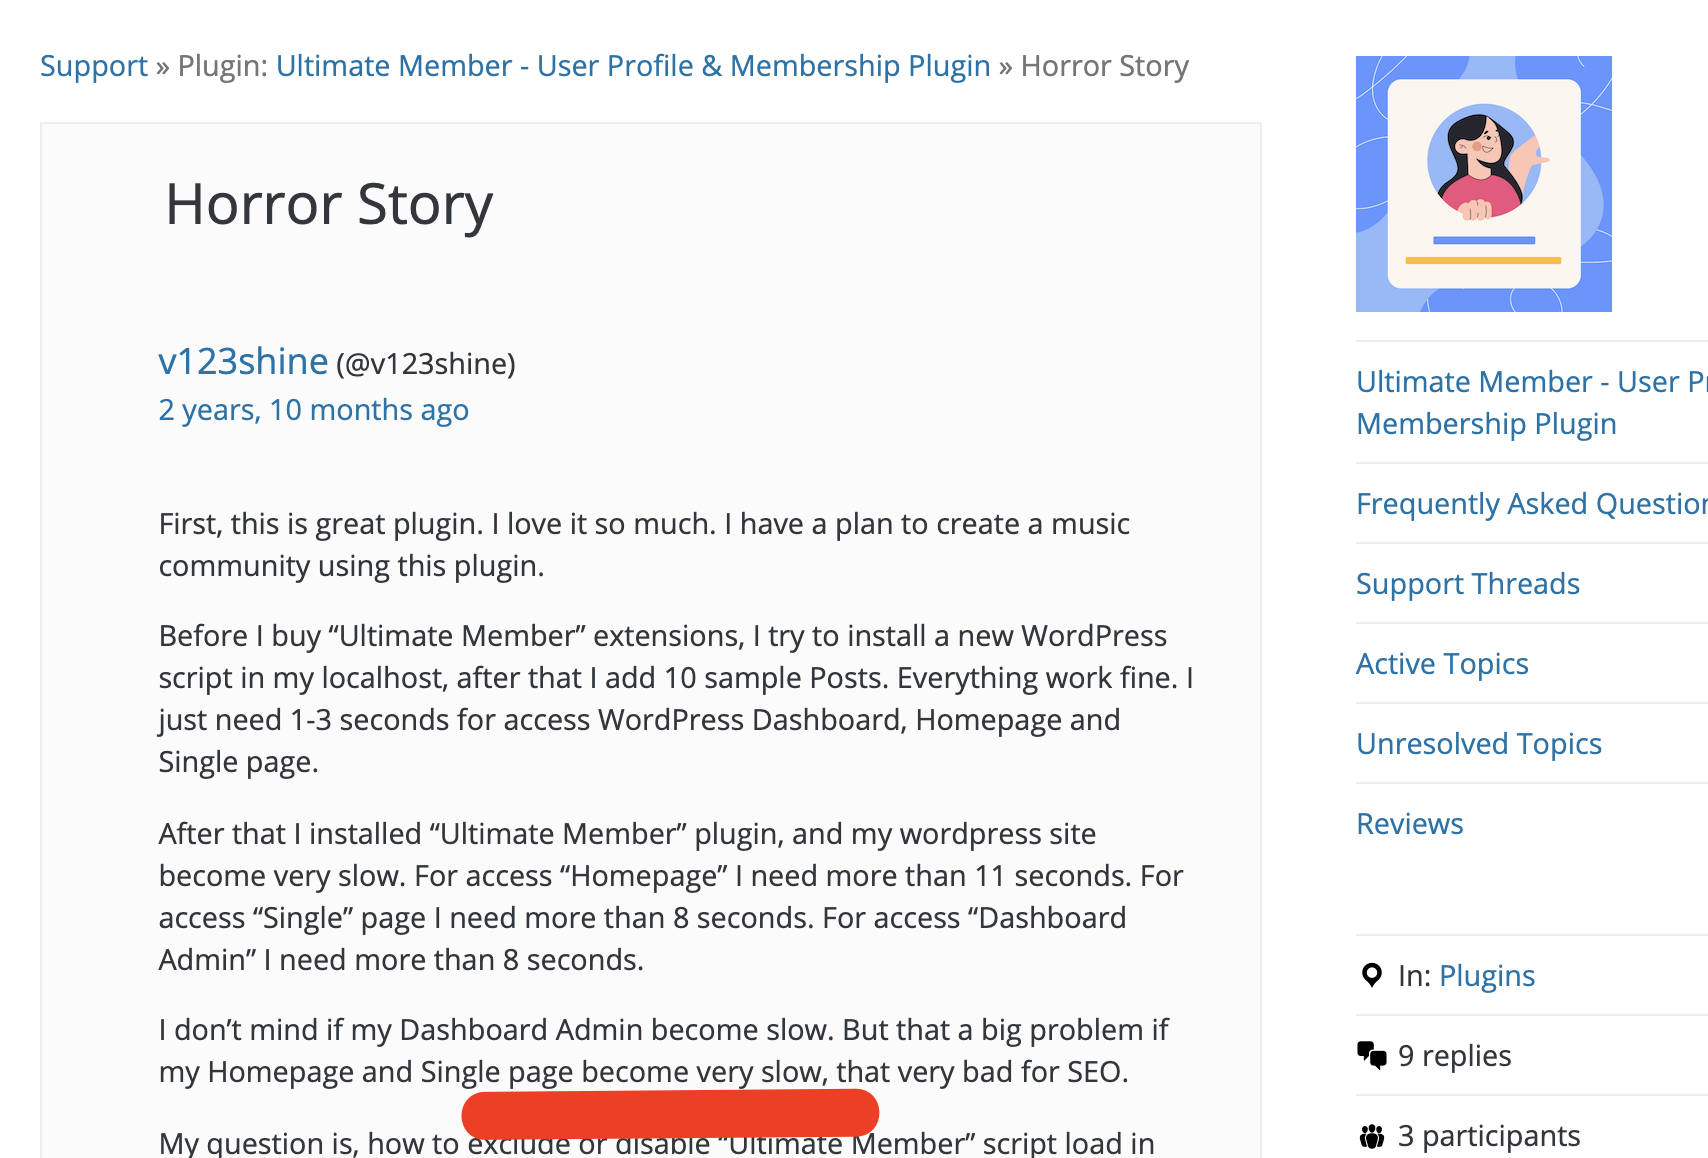Click paragraph starting 'Before I buy'
The image size is (1708, 1158).
pyautogui.click(x=677, y=699)
